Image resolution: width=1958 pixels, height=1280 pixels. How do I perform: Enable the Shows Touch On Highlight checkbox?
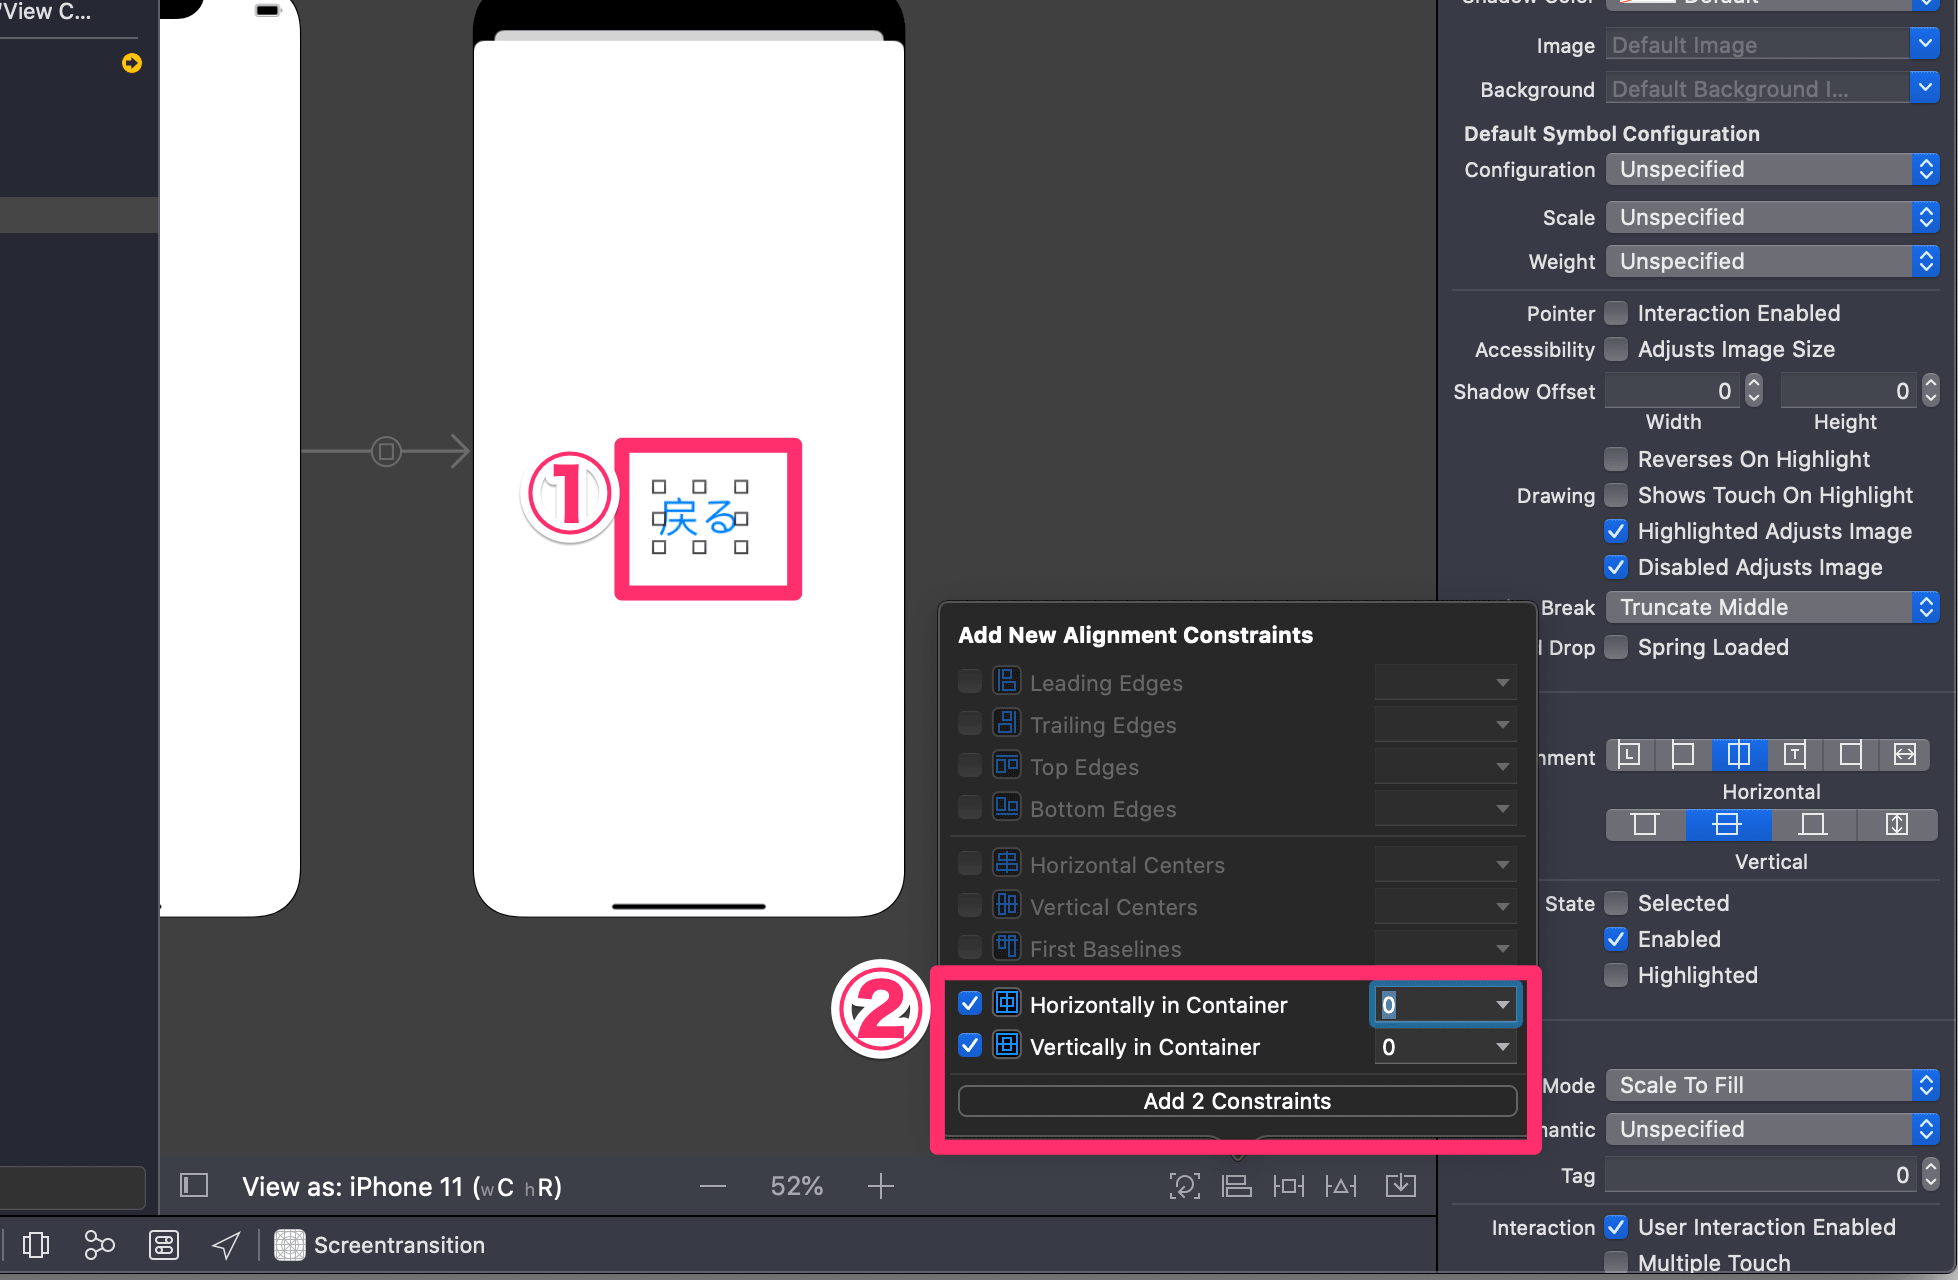click(1615, 495)
